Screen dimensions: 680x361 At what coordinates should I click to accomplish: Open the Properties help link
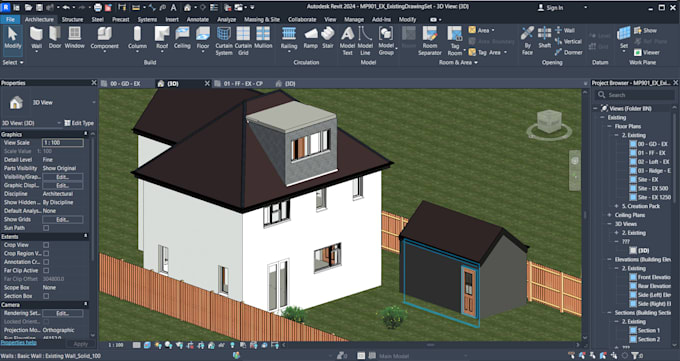[x=18, y=343]
